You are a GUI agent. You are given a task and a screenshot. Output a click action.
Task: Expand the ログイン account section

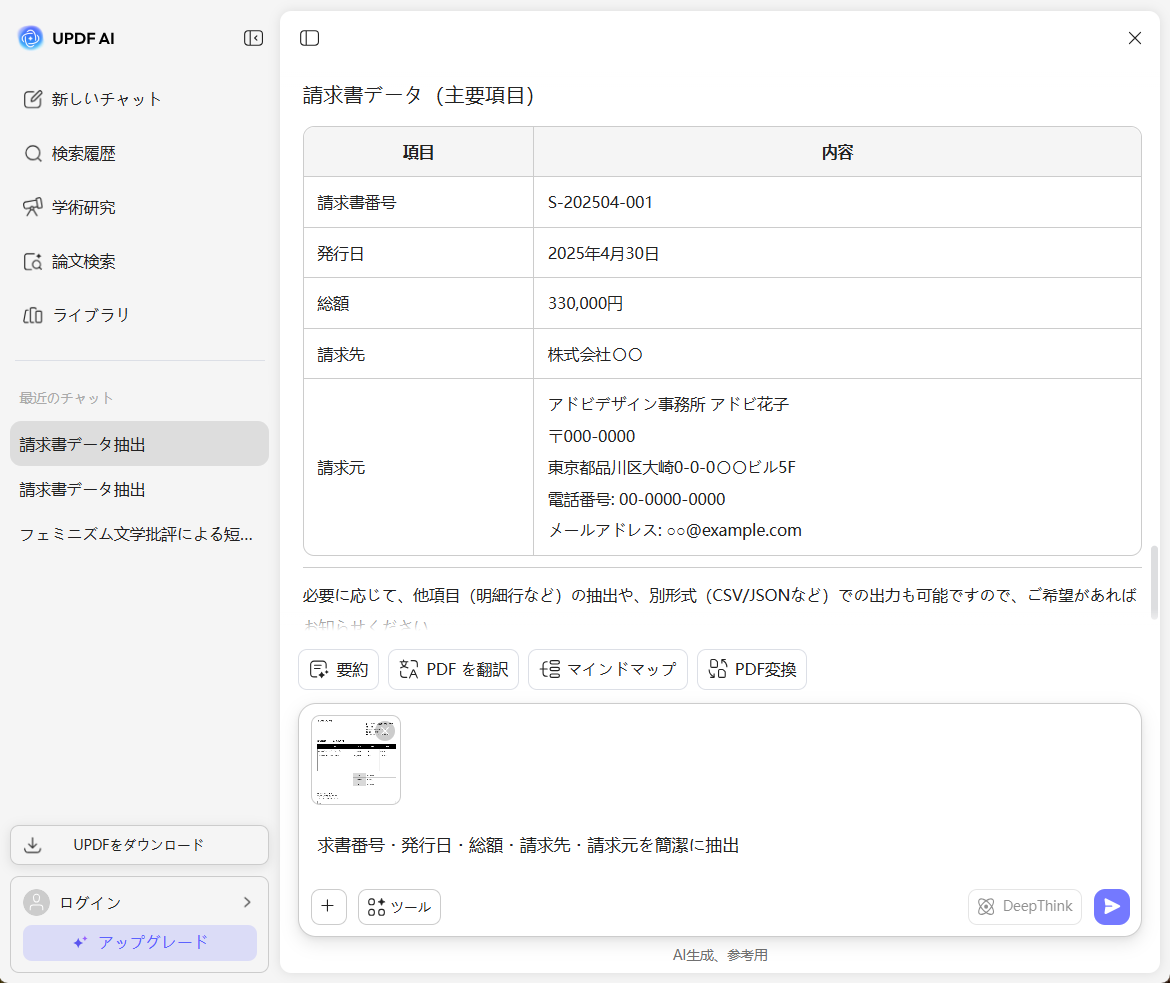(x=139, y=902)
